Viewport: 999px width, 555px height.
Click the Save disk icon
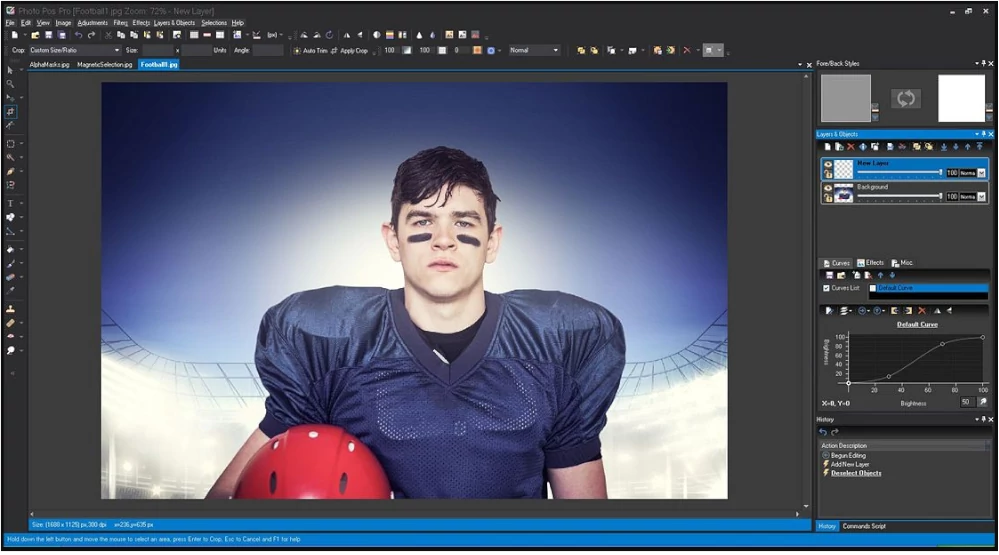tap(48, 35)
